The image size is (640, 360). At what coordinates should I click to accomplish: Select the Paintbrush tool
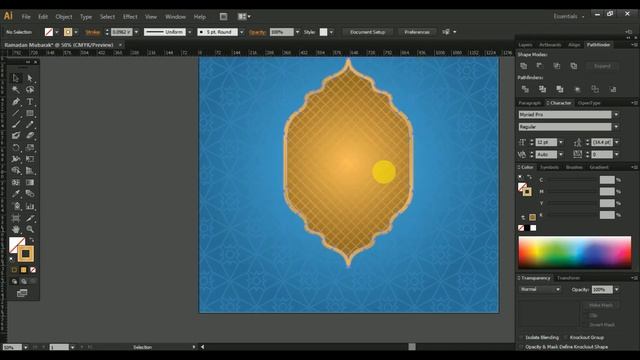coord(16,124)
